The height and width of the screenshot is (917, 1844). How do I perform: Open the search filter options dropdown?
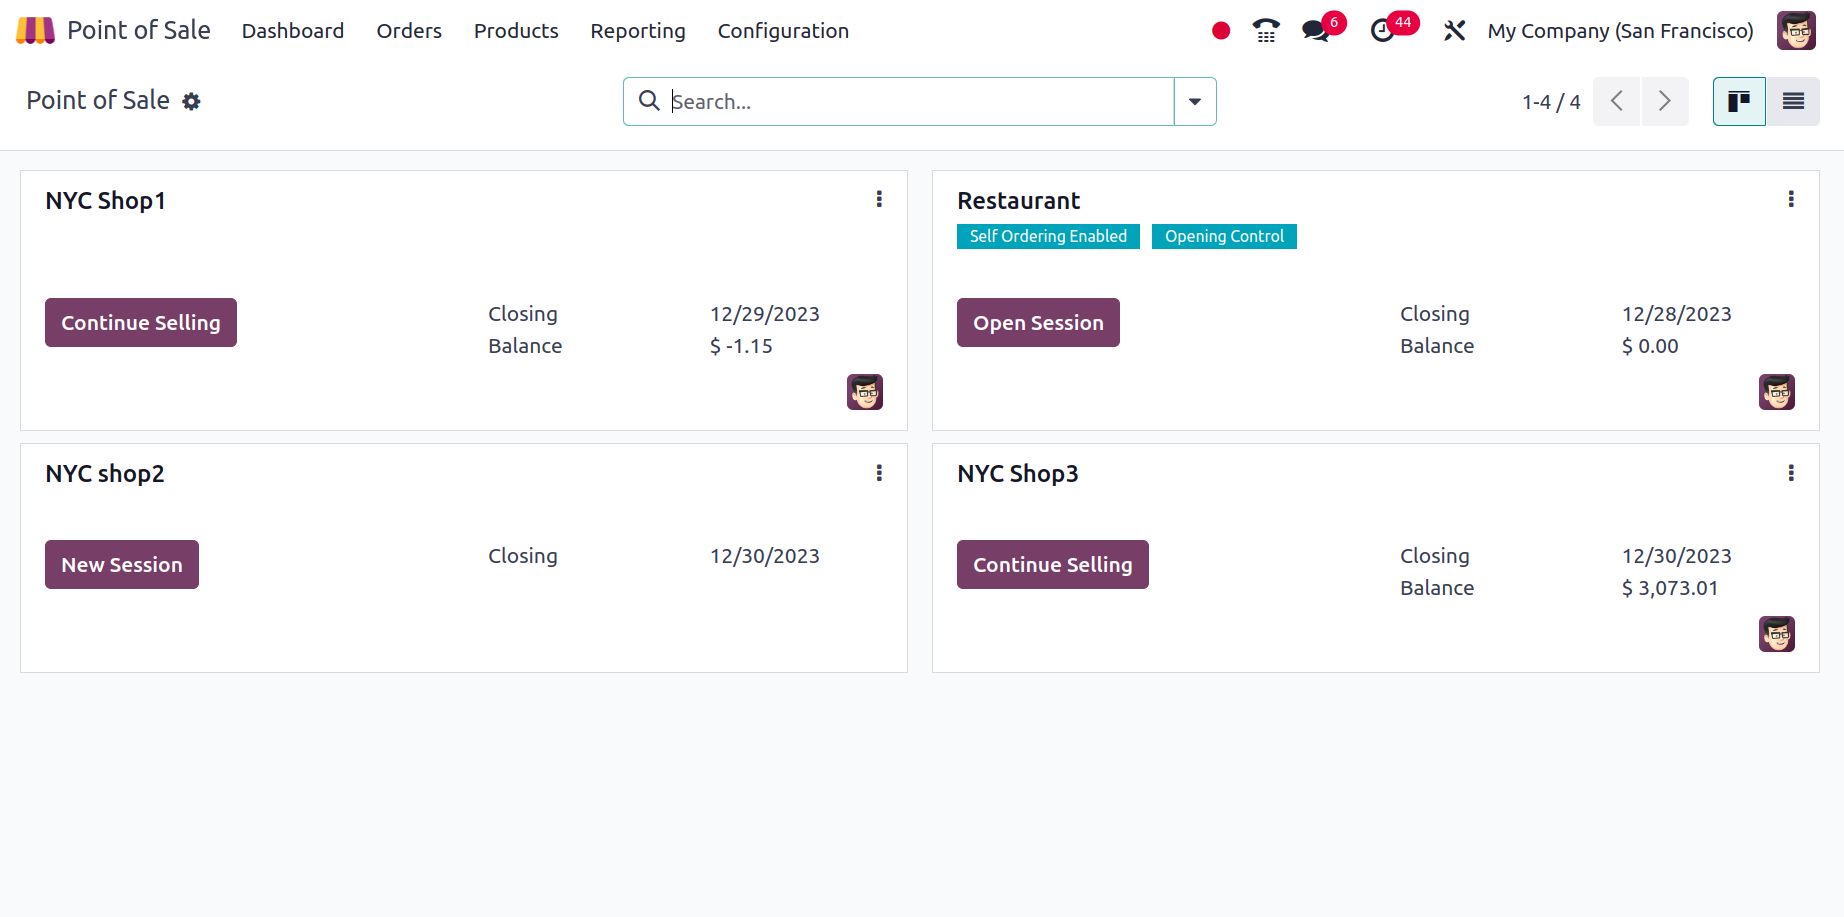pos(1195,102)
